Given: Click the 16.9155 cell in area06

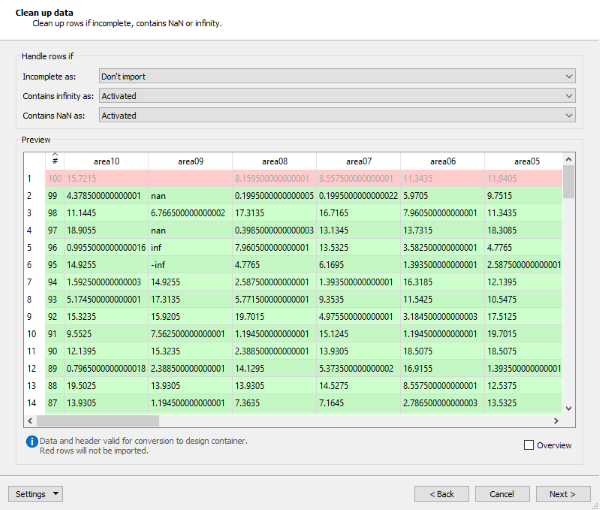Looking at the screenshot, I should (x=443, y=368).
